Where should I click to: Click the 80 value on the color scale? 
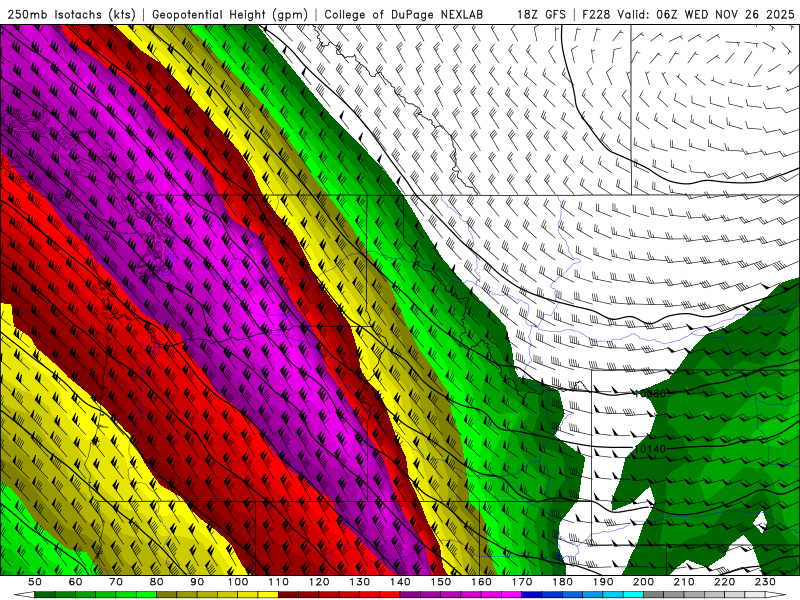tap(157, 582)
